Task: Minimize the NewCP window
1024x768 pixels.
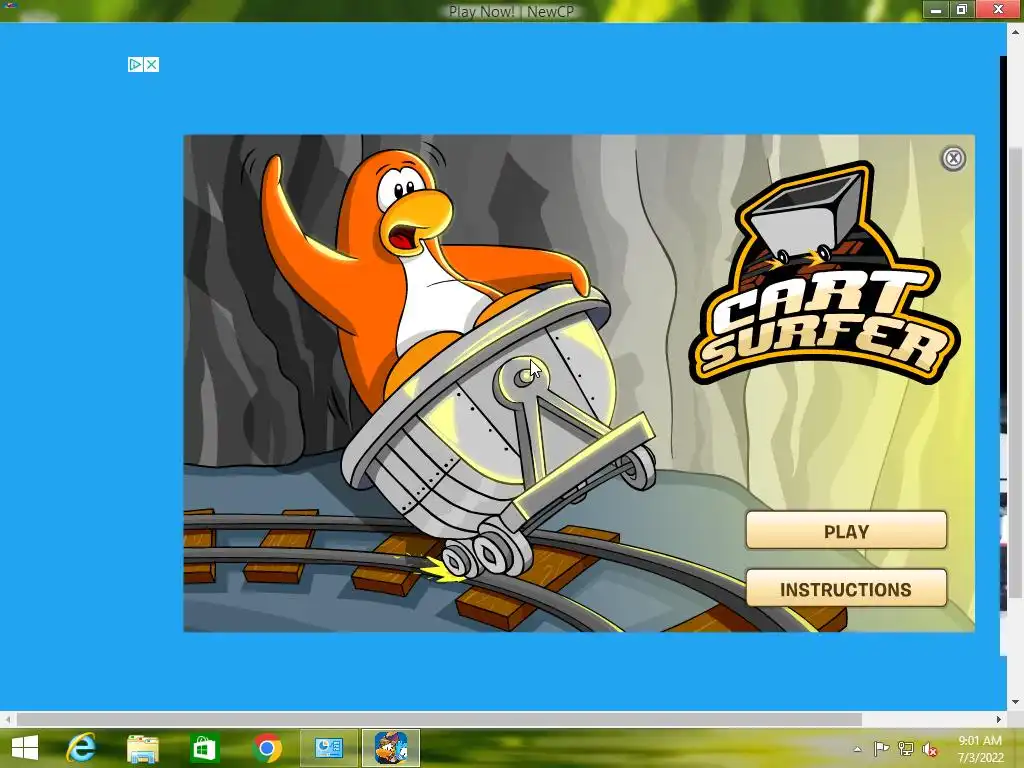Action: pyautogui.click(x=936, y=10)
